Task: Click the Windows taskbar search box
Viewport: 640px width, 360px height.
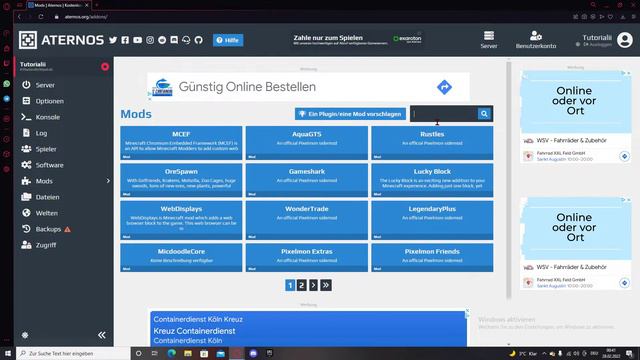Action: coord(73,353)
